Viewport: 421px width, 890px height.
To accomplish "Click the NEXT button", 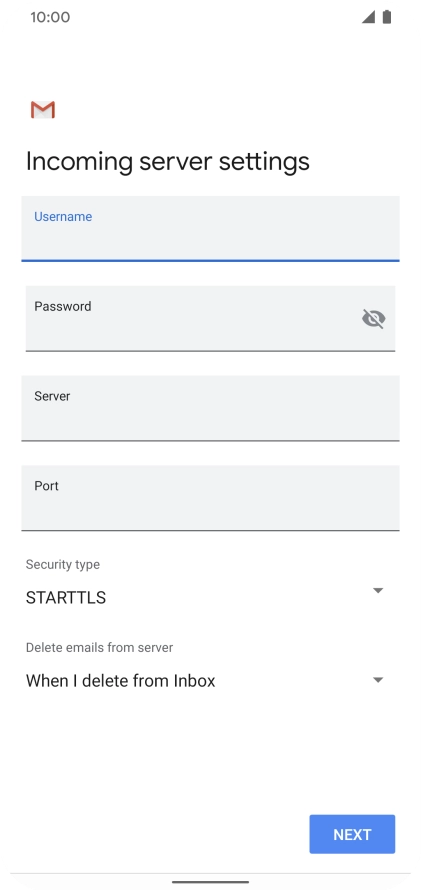I will 352,834.
